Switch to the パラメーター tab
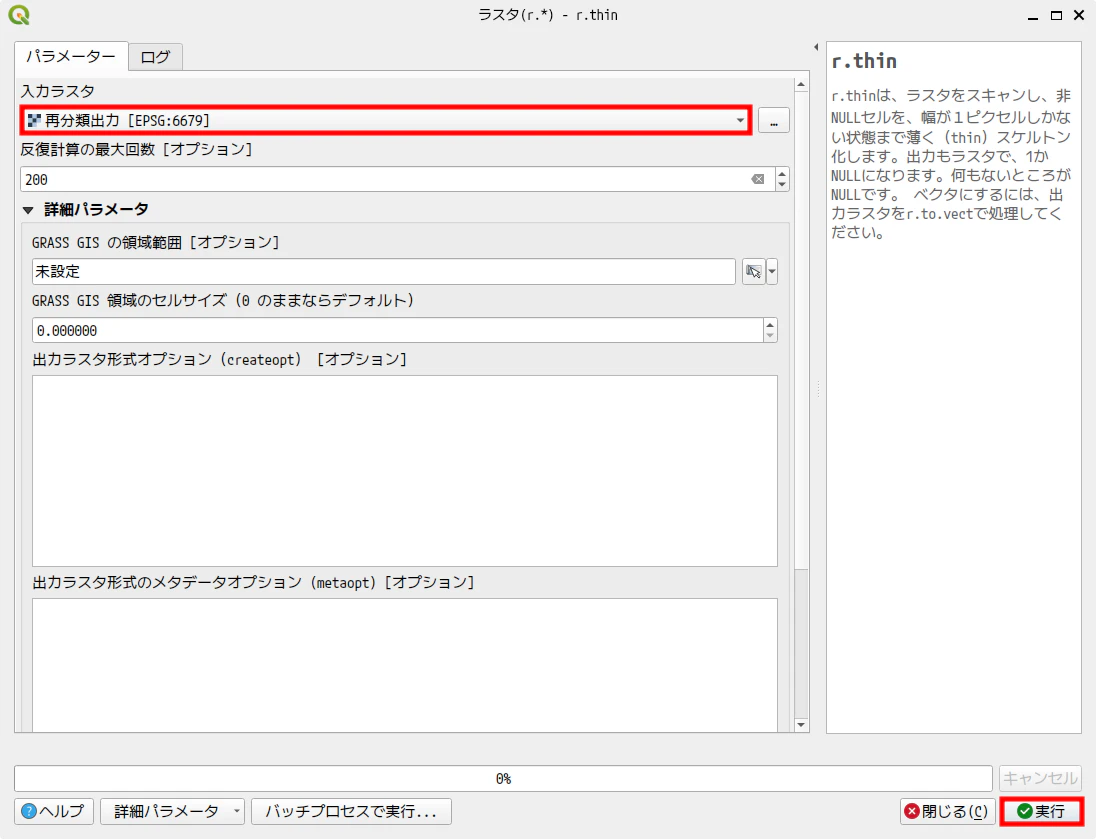Viewport: 1096px width, 839px height. click(x=71, y=57)
